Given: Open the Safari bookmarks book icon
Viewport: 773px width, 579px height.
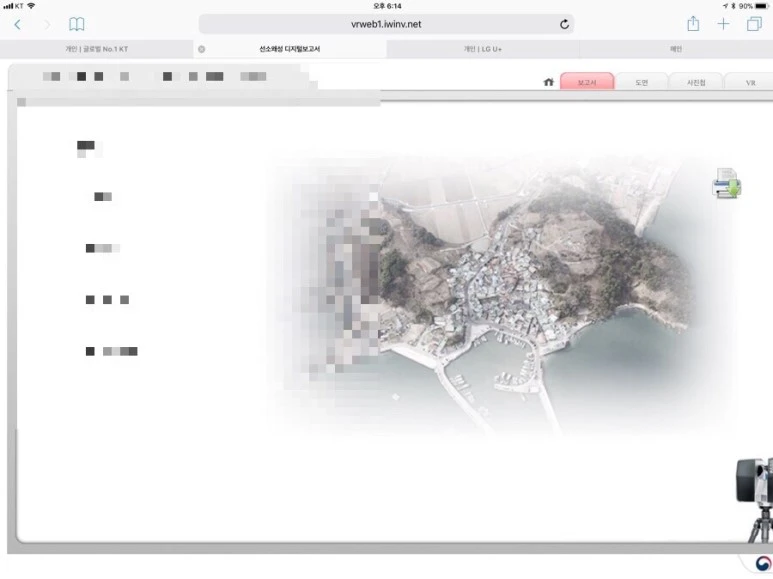Looking at the screenshot, I should pyautogui.click(x=76, y=24).
